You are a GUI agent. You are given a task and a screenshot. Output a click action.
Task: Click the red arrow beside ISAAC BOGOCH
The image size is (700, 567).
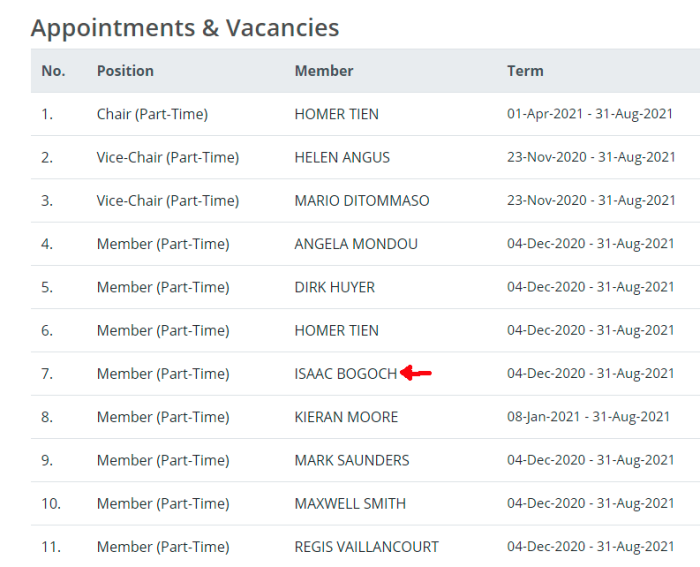416,373
